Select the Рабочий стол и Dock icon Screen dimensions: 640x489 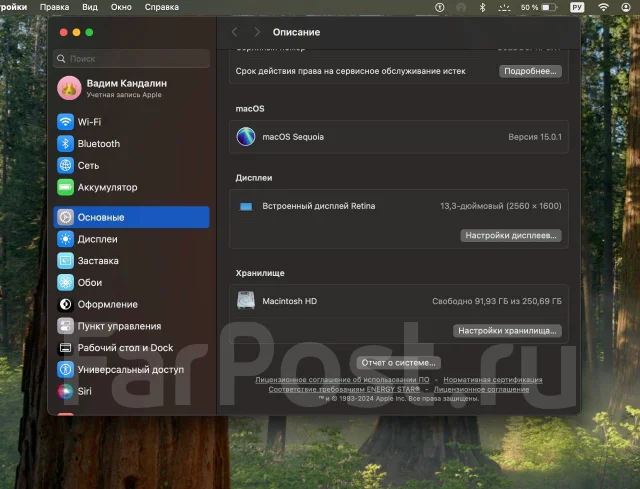[65, 348]
